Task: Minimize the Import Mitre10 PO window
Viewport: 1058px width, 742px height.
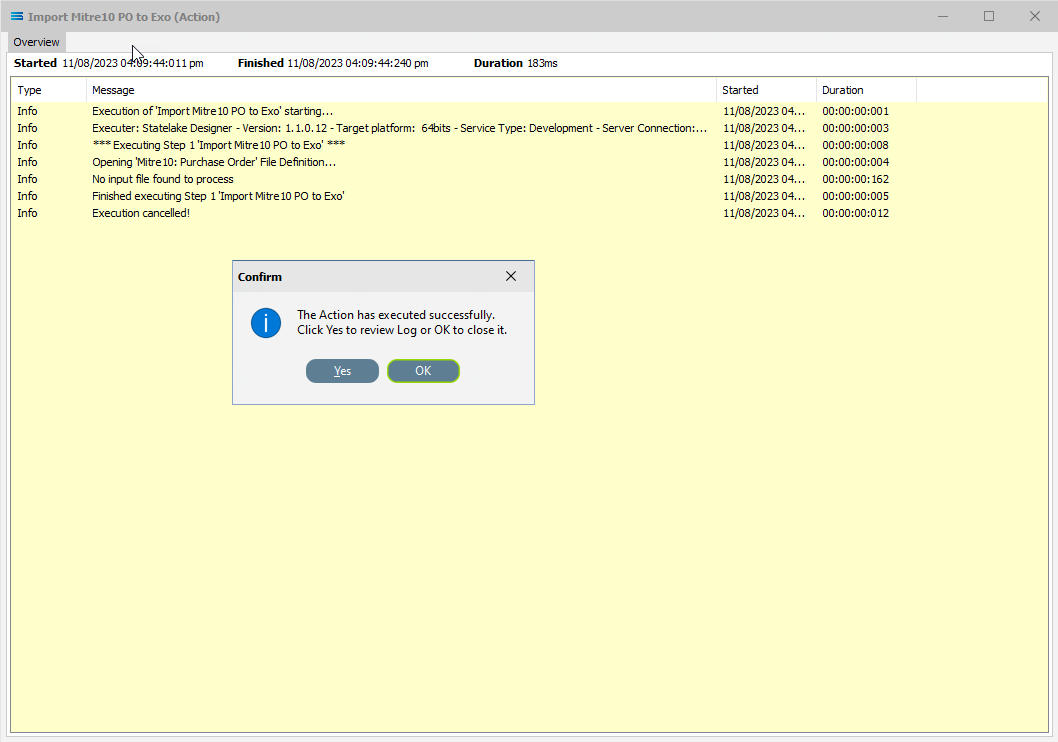Action: (x=943, y=16)
